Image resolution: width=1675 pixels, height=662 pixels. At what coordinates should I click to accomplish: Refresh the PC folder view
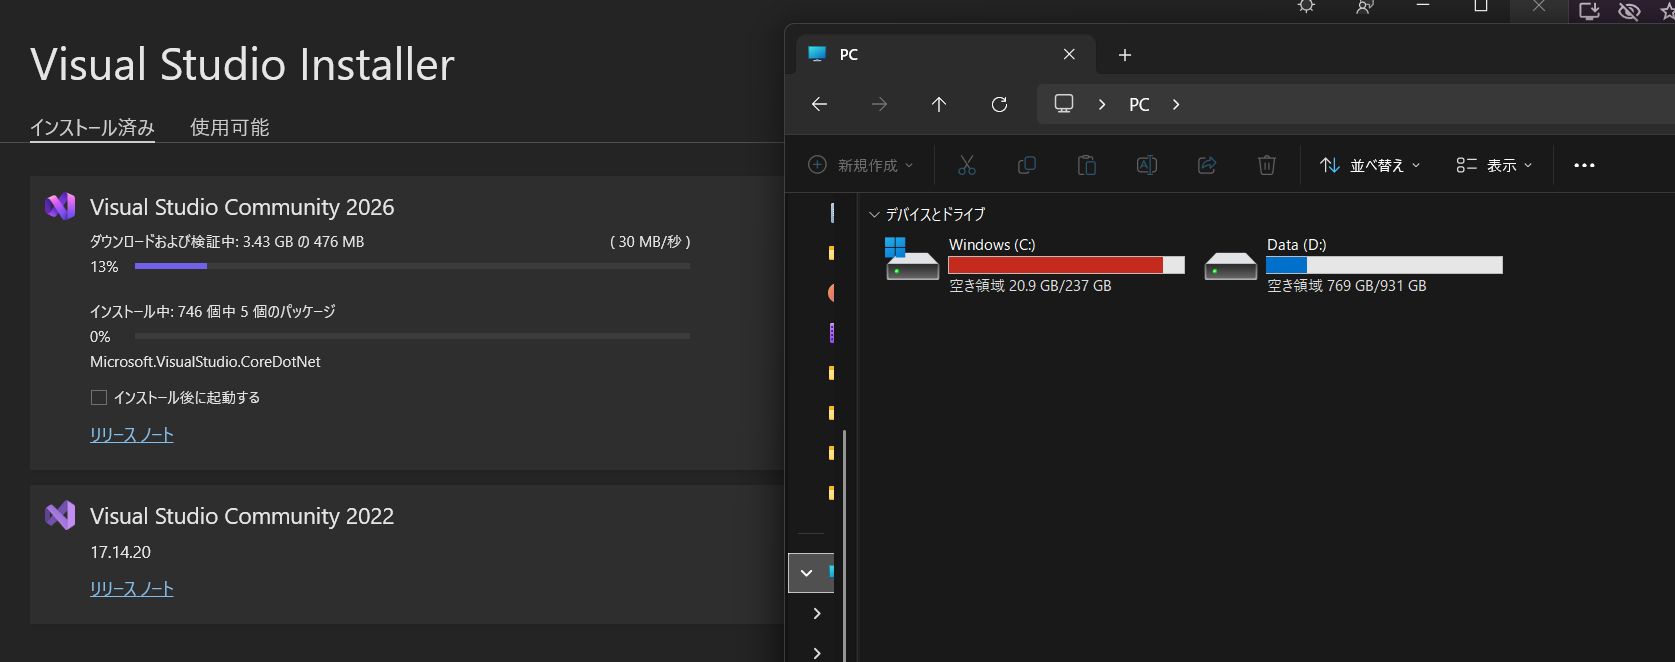(x=999, y=104)
